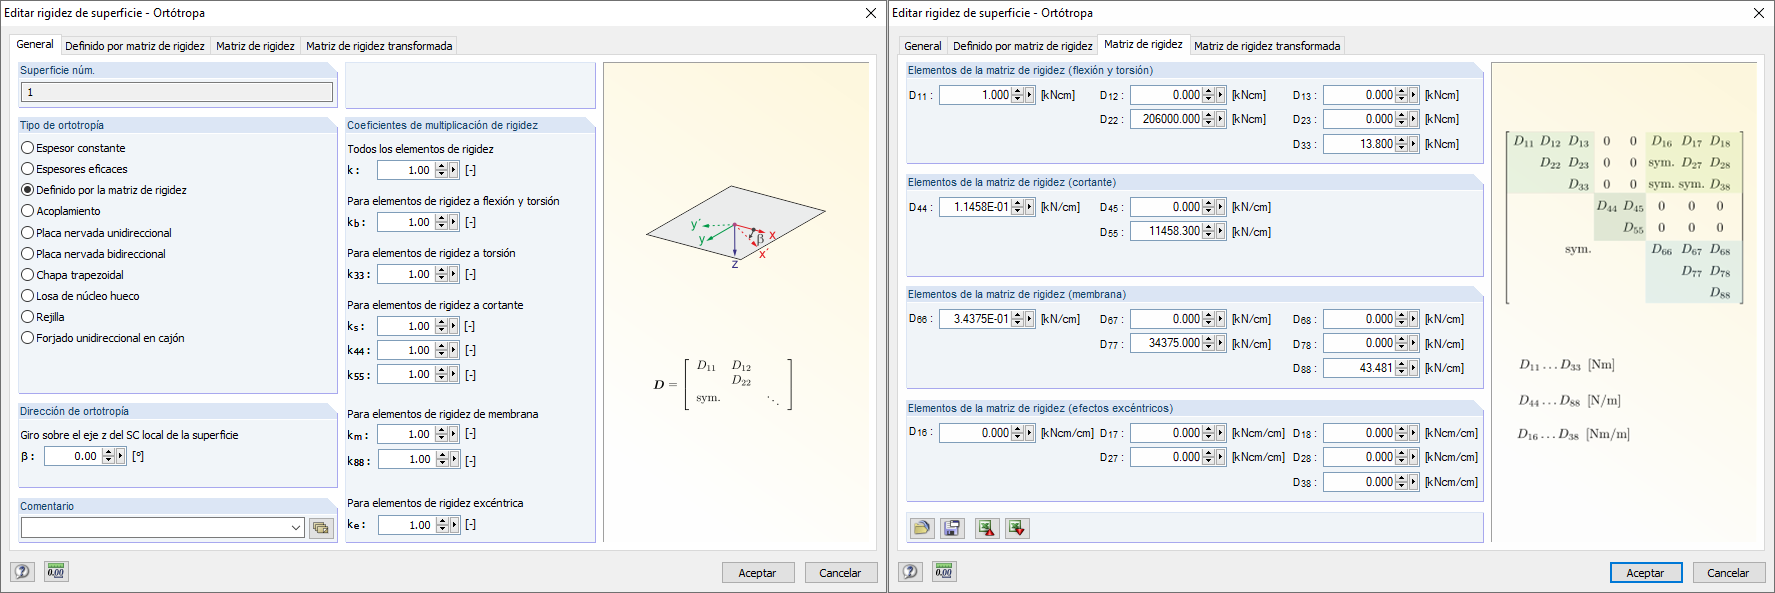
Task: Step the D55 value spinner arrows
Action: (x=1208, y=231)
